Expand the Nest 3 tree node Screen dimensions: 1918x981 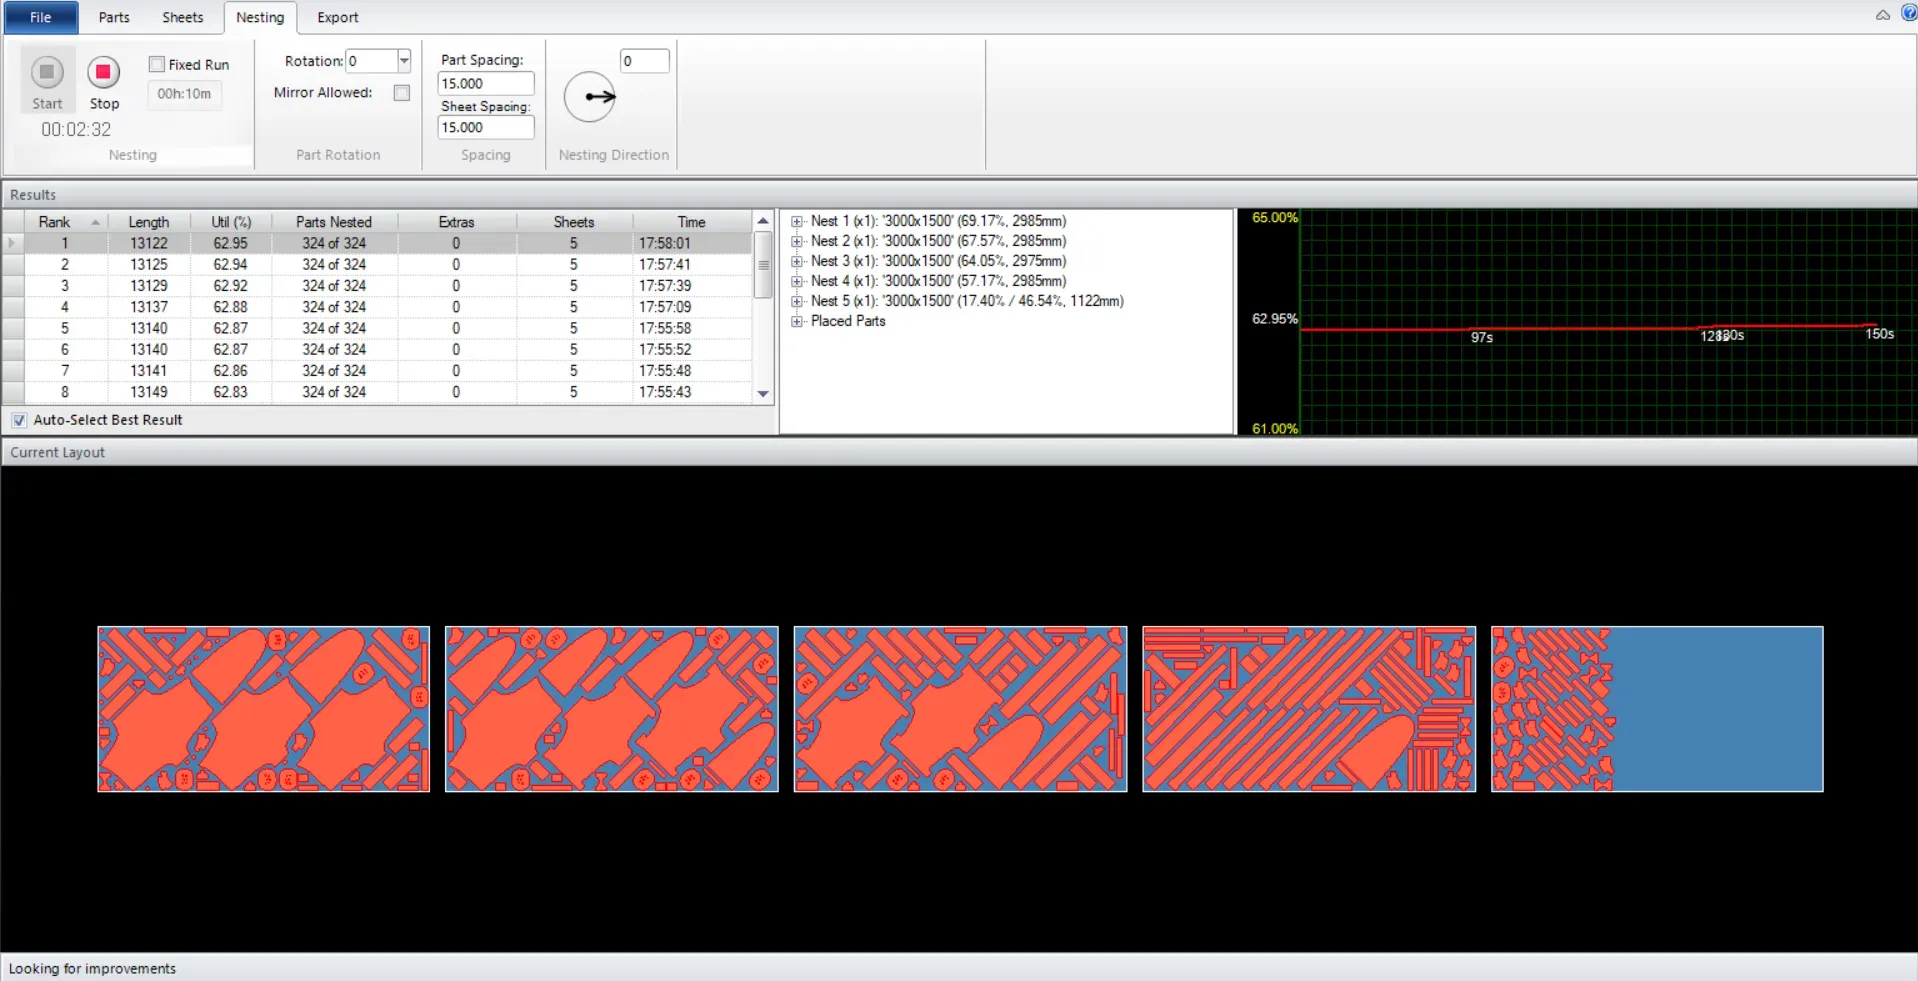point(797,261)
